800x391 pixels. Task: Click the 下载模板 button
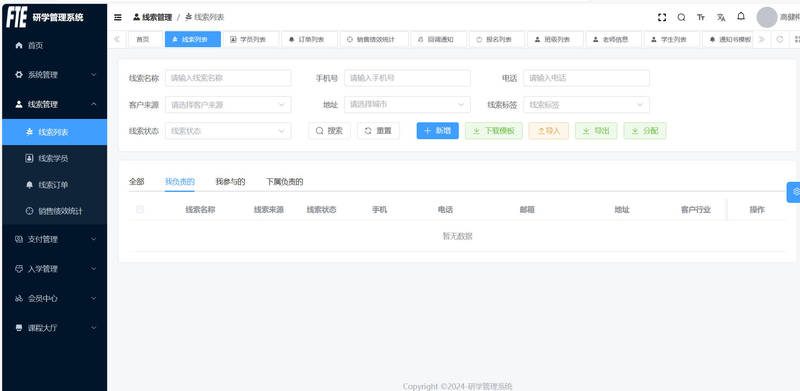point(494,131)
